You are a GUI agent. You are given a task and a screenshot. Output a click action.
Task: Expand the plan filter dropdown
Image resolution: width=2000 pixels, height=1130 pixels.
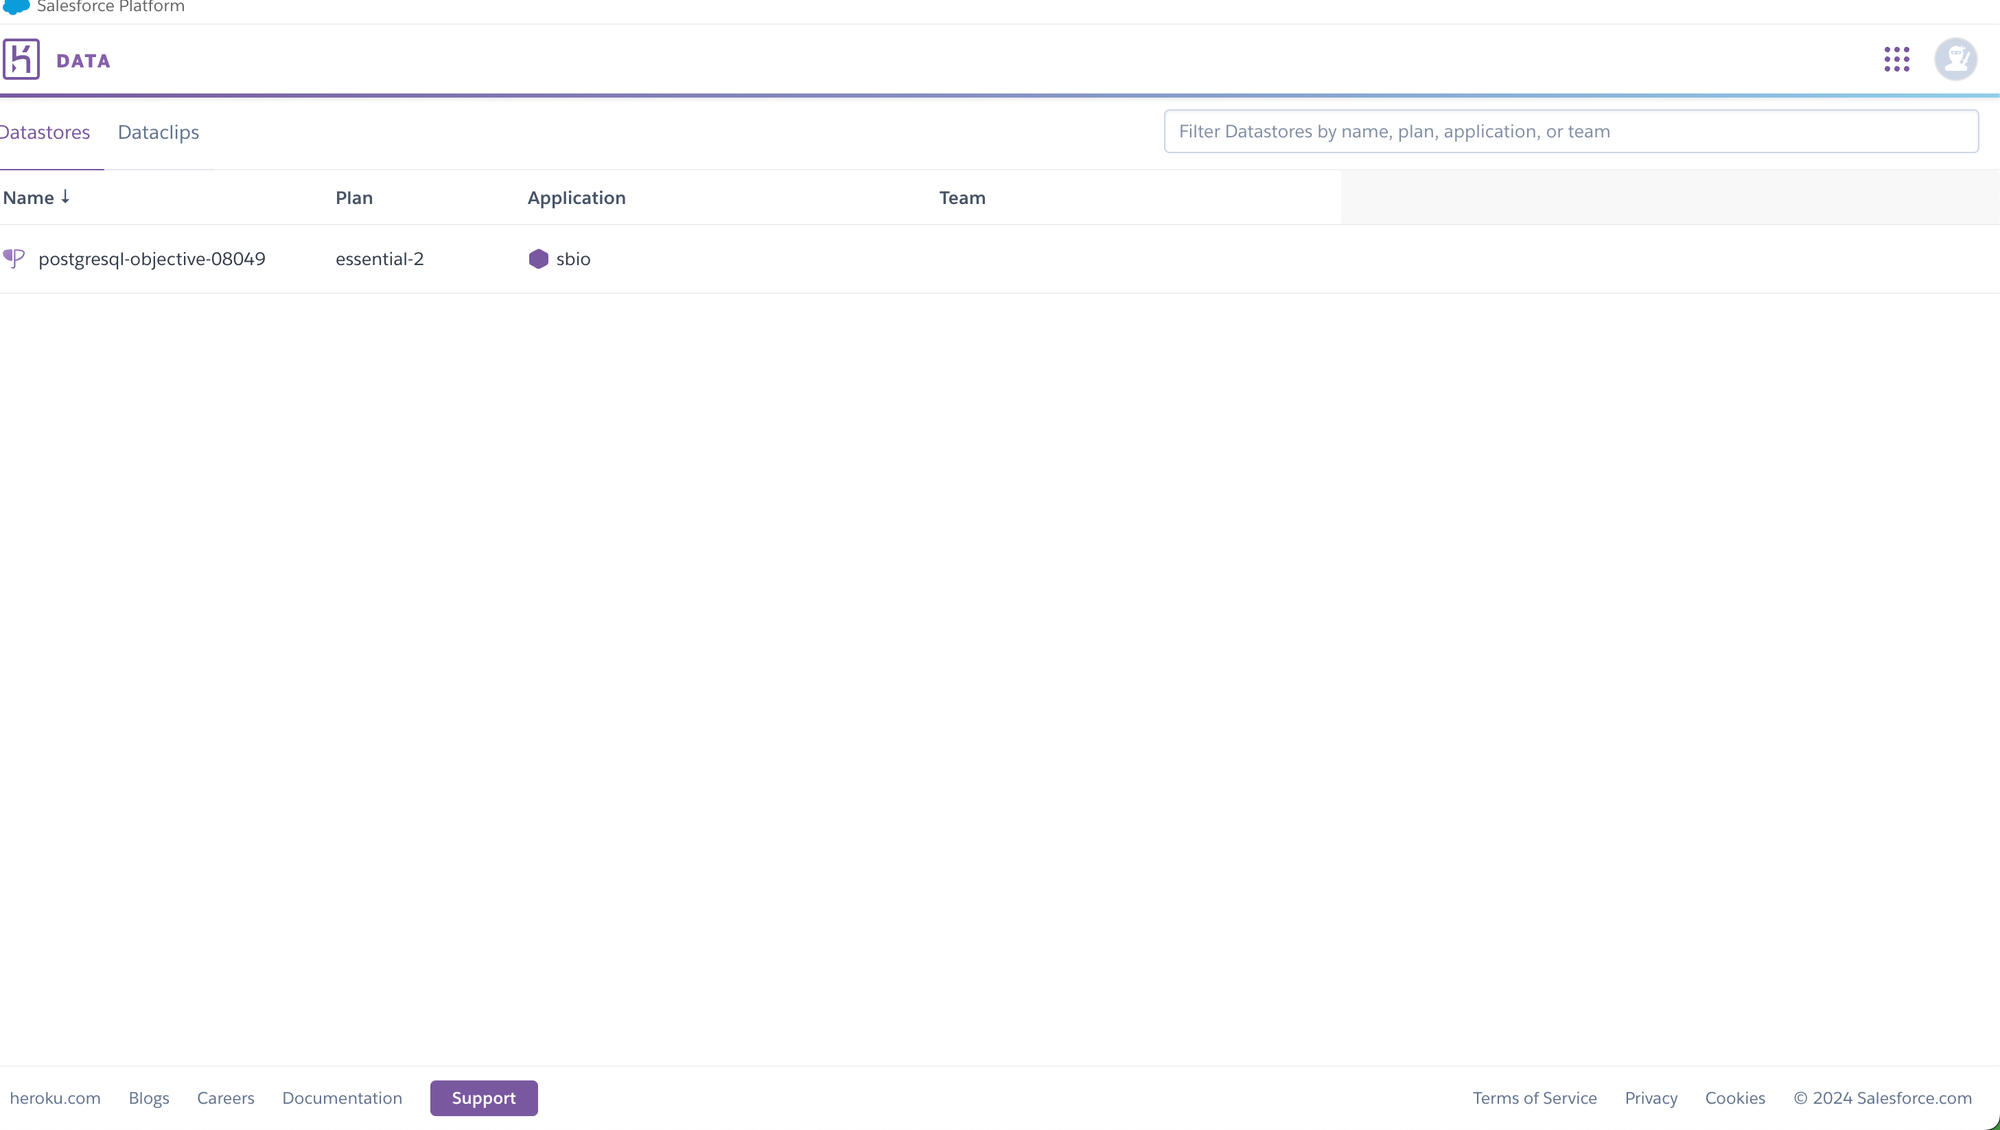[354, 196]
